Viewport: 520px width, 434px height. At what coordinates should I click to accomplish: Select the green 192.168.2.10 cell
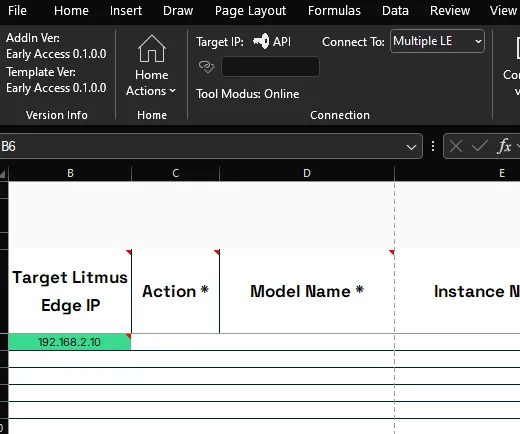[x=70, y=342]
